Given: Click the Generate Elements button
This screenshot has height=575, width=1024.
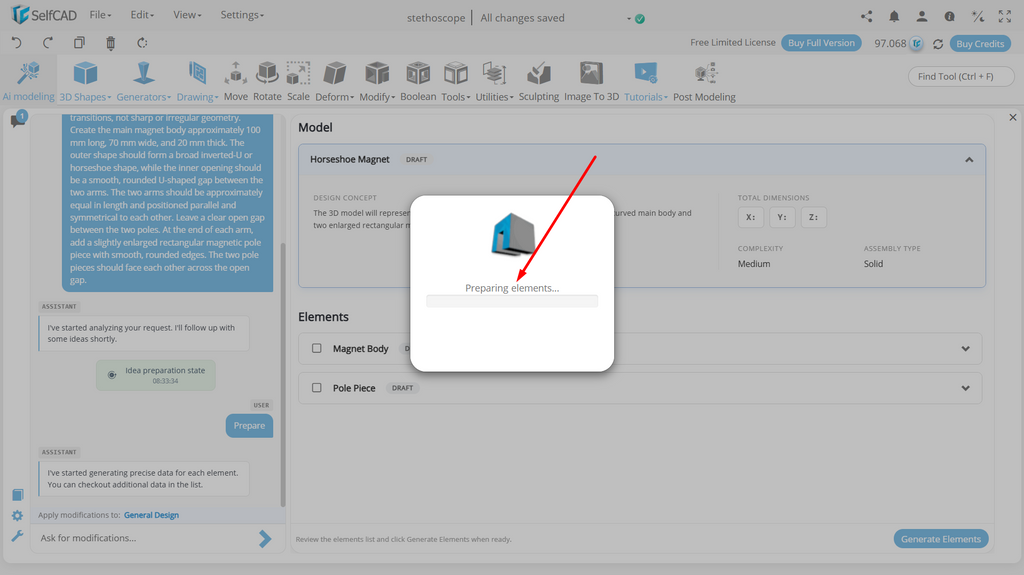Looking at the screenshot, I should pyautogui.click(x=940, y=539).
